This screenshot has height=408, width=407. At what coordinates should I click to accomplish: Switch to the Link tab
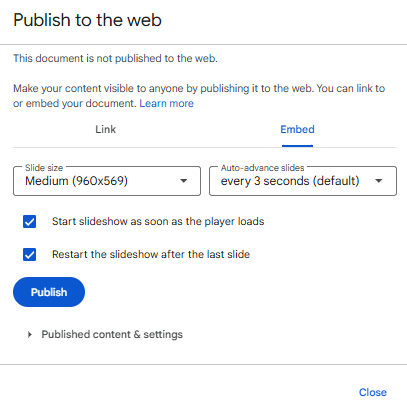click(x=105, y=129)
